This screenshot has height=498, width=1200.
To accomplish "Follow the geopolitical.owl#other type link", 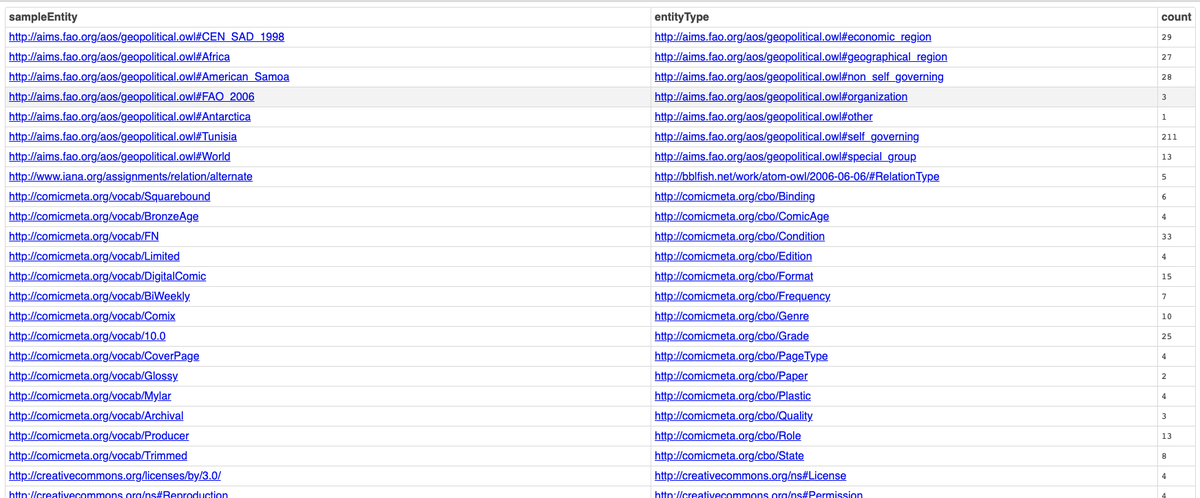I will tap(763, 117).
